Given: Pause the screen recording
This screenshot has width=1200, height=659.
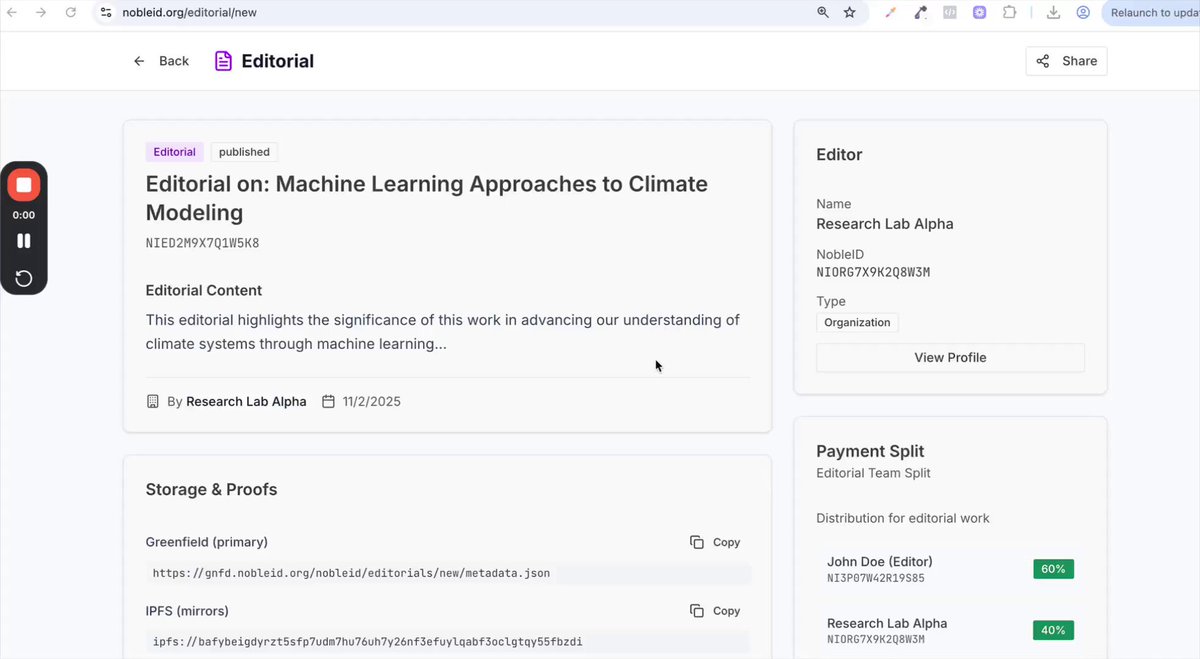Looking at the screenshot, I should (x=24, y=241).
